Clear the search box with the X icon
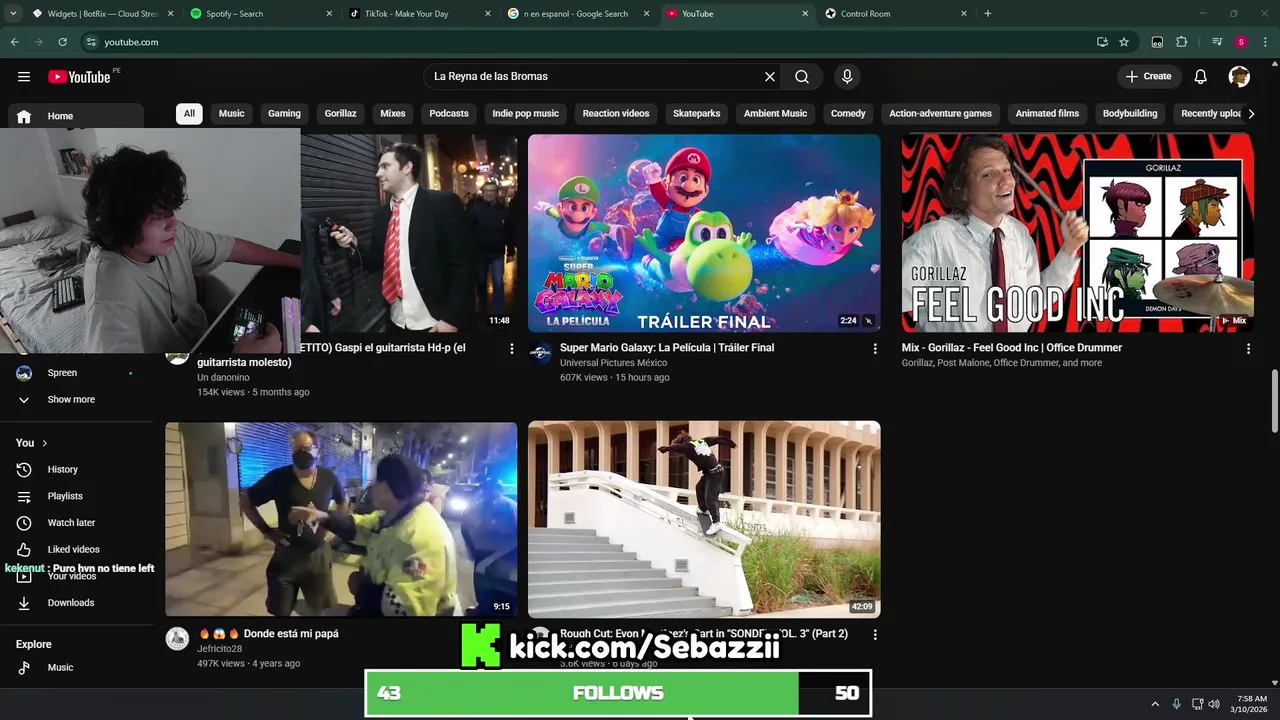1280x720 pixels. click(x=770, y=76)
